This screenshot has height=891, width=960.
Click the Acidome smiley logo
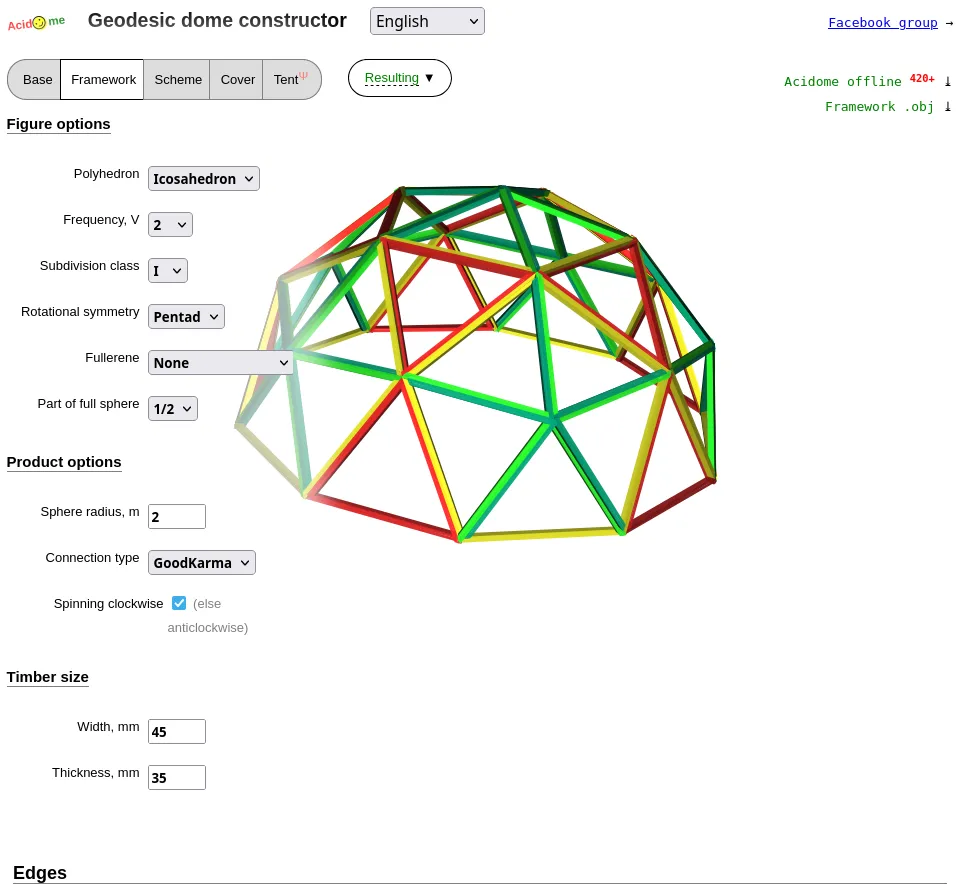tap(38, 22)
